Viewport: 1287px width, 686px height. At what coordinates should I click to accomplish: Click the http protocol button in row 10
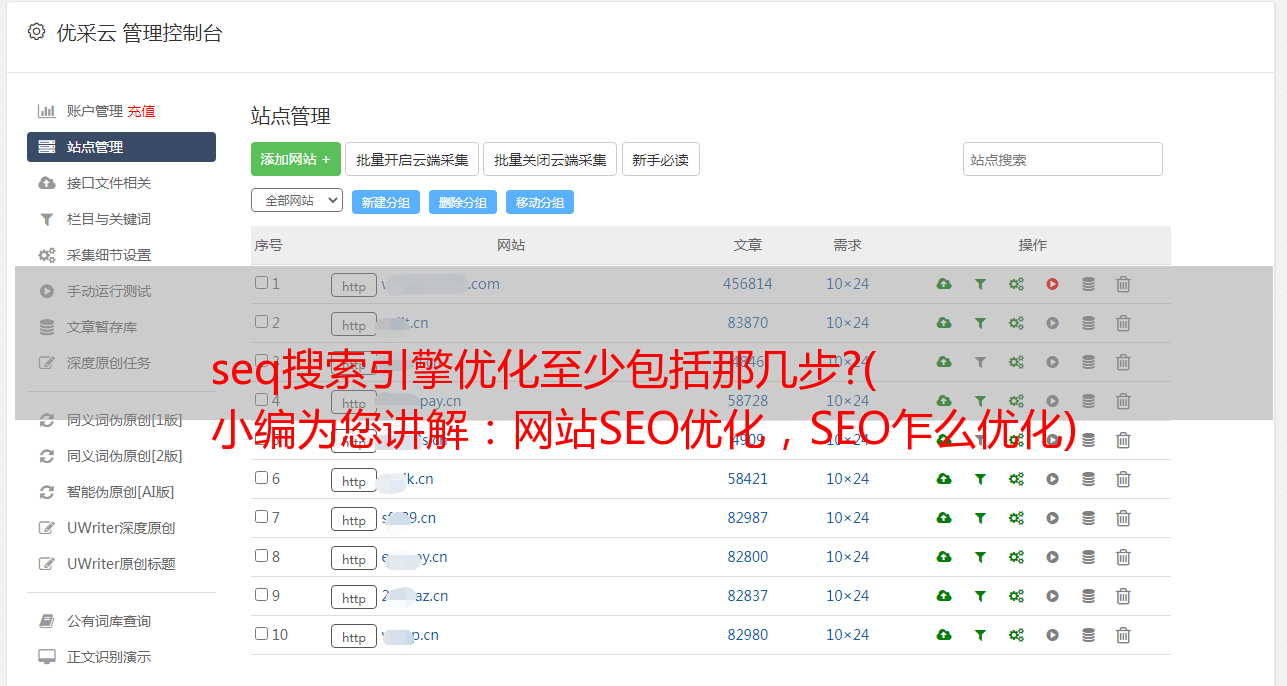(x=354, y=636)
